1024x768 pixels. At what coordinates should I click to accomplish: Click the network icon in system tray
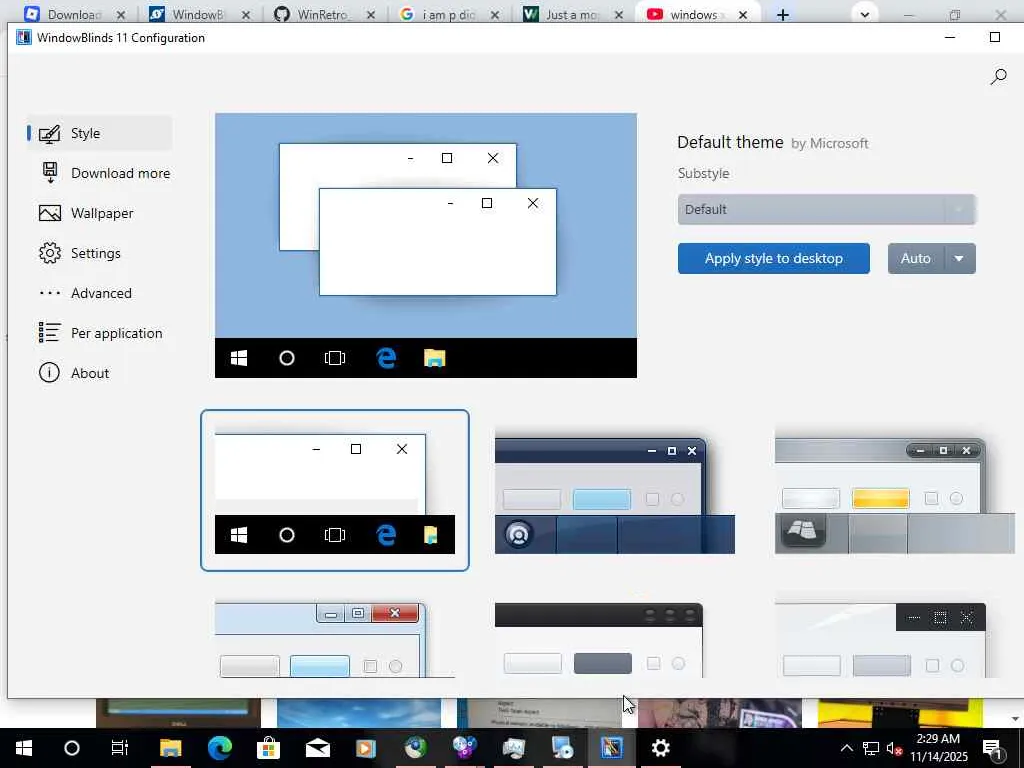[871, 748]
